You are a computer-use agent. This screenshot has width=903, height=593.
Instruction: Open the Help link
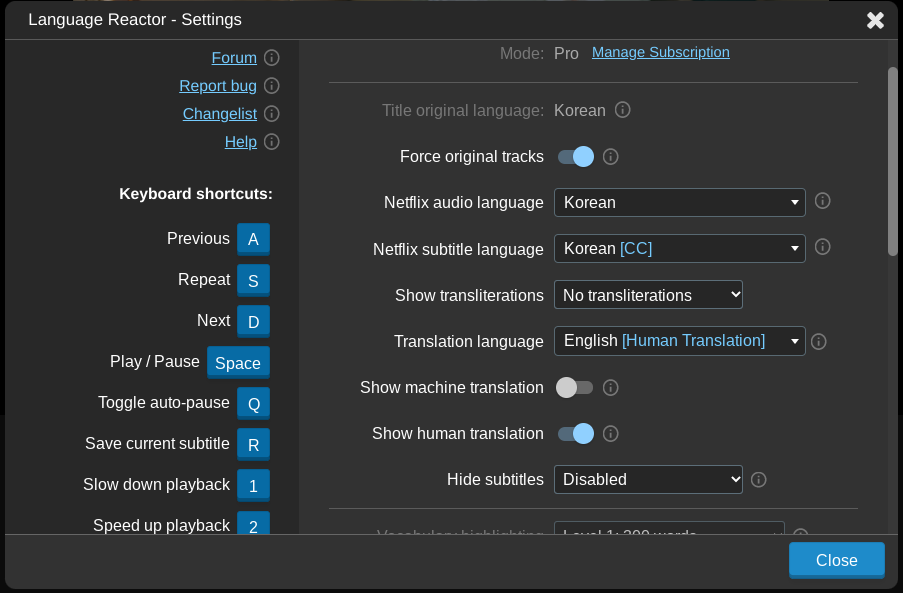point(241,142)
